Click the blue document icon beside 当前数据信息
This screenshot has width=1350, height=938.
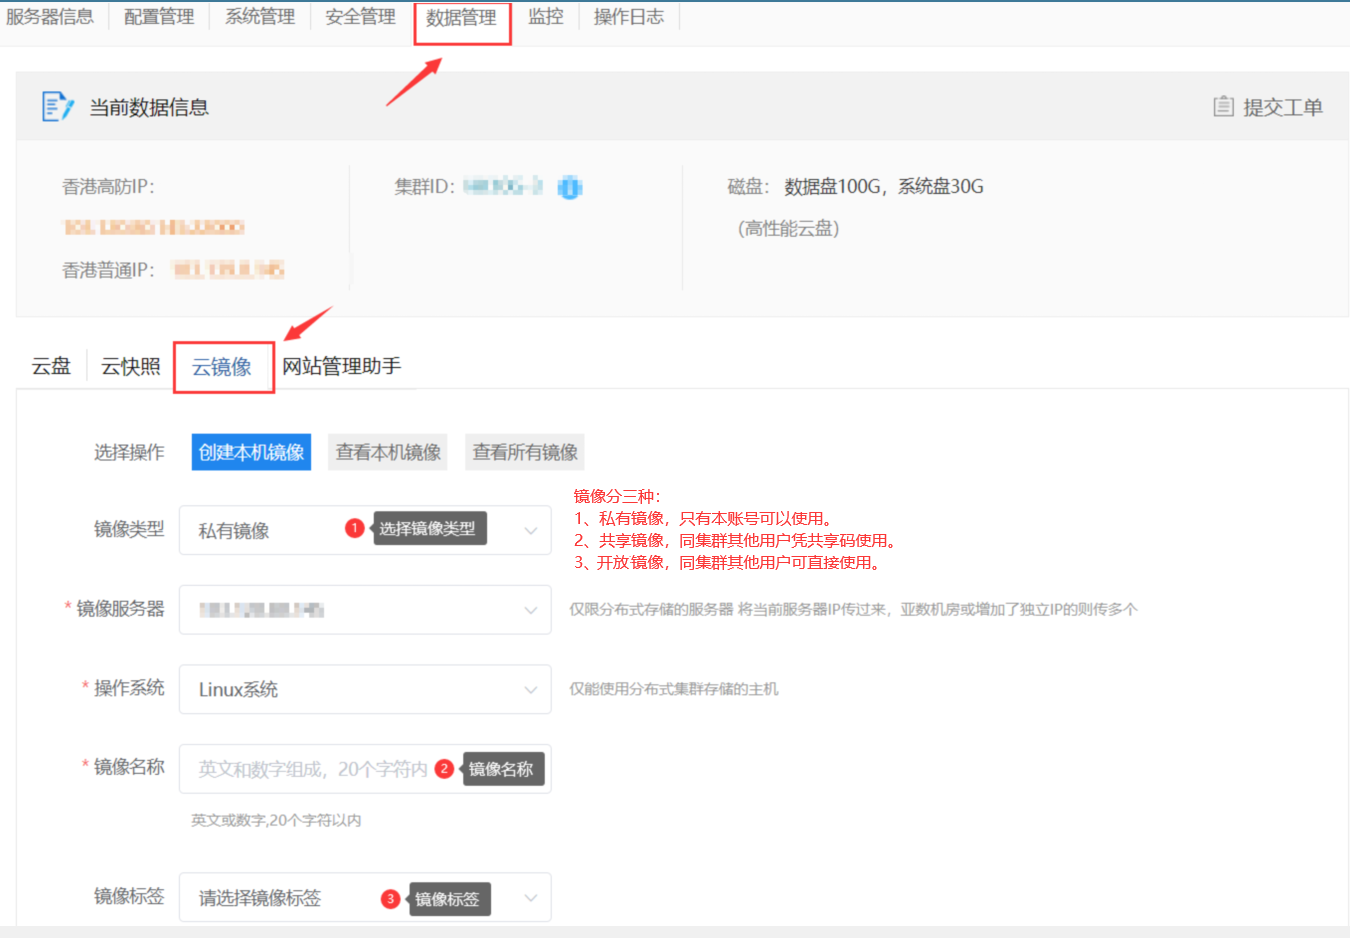point(57,106)
